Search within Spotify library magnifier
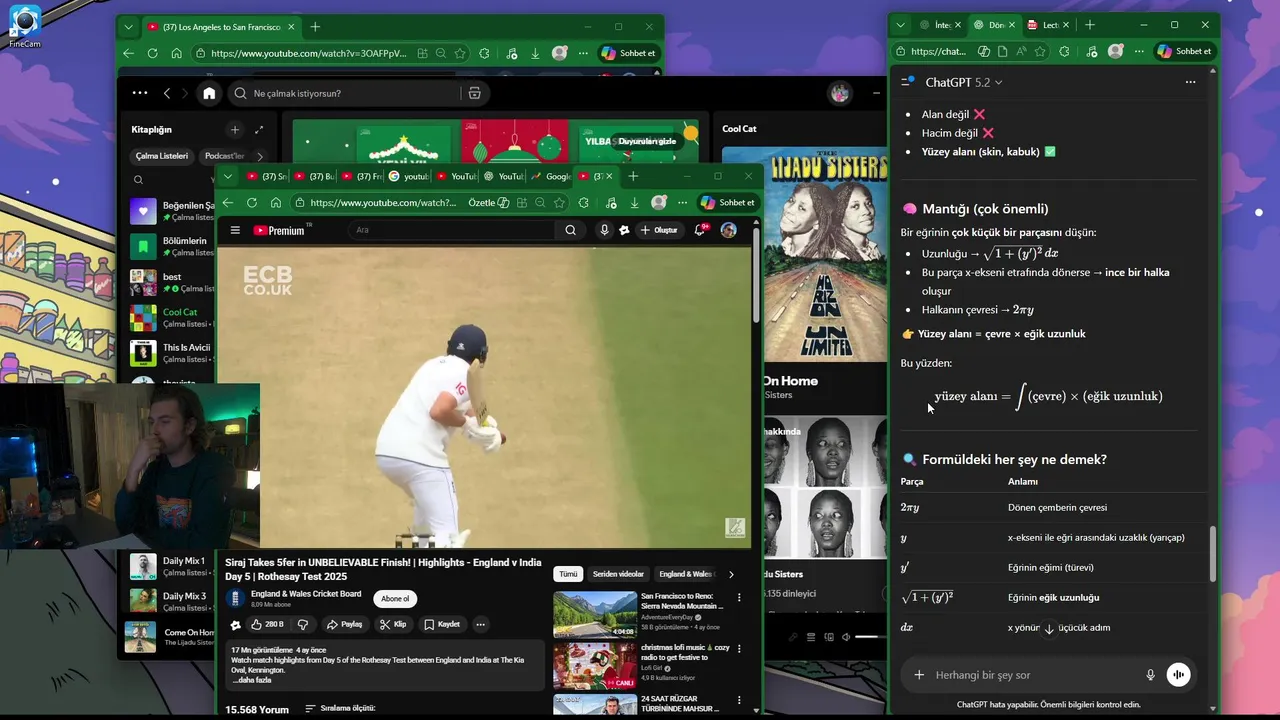This screenshot has width=1280, height=720. tap(138, 180)
